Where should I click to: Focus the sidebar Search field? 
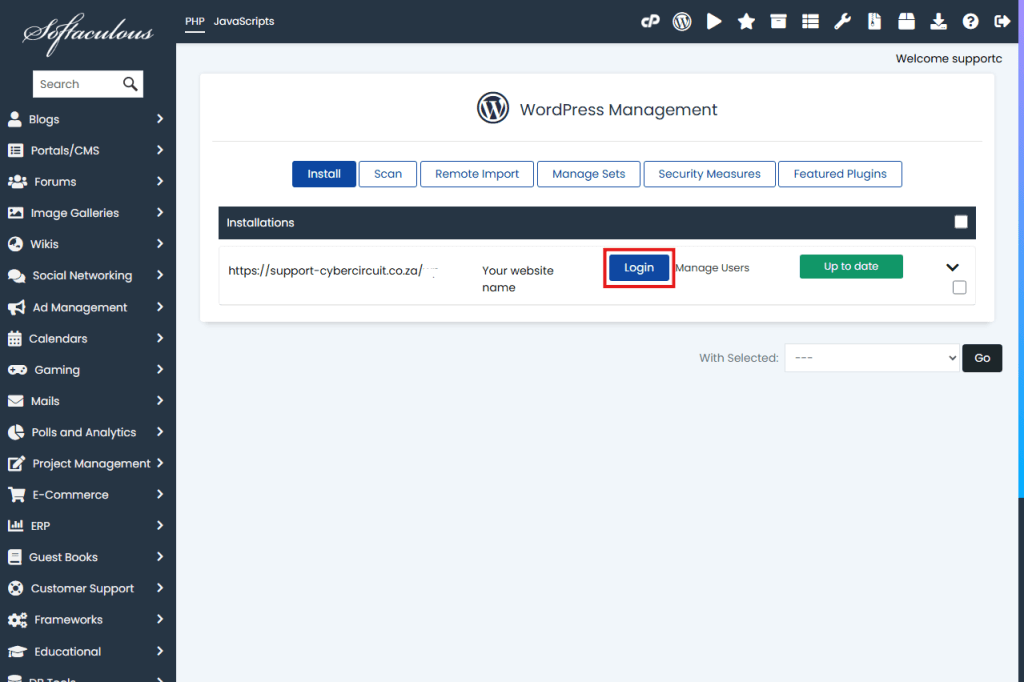click(x=74, y=84)
